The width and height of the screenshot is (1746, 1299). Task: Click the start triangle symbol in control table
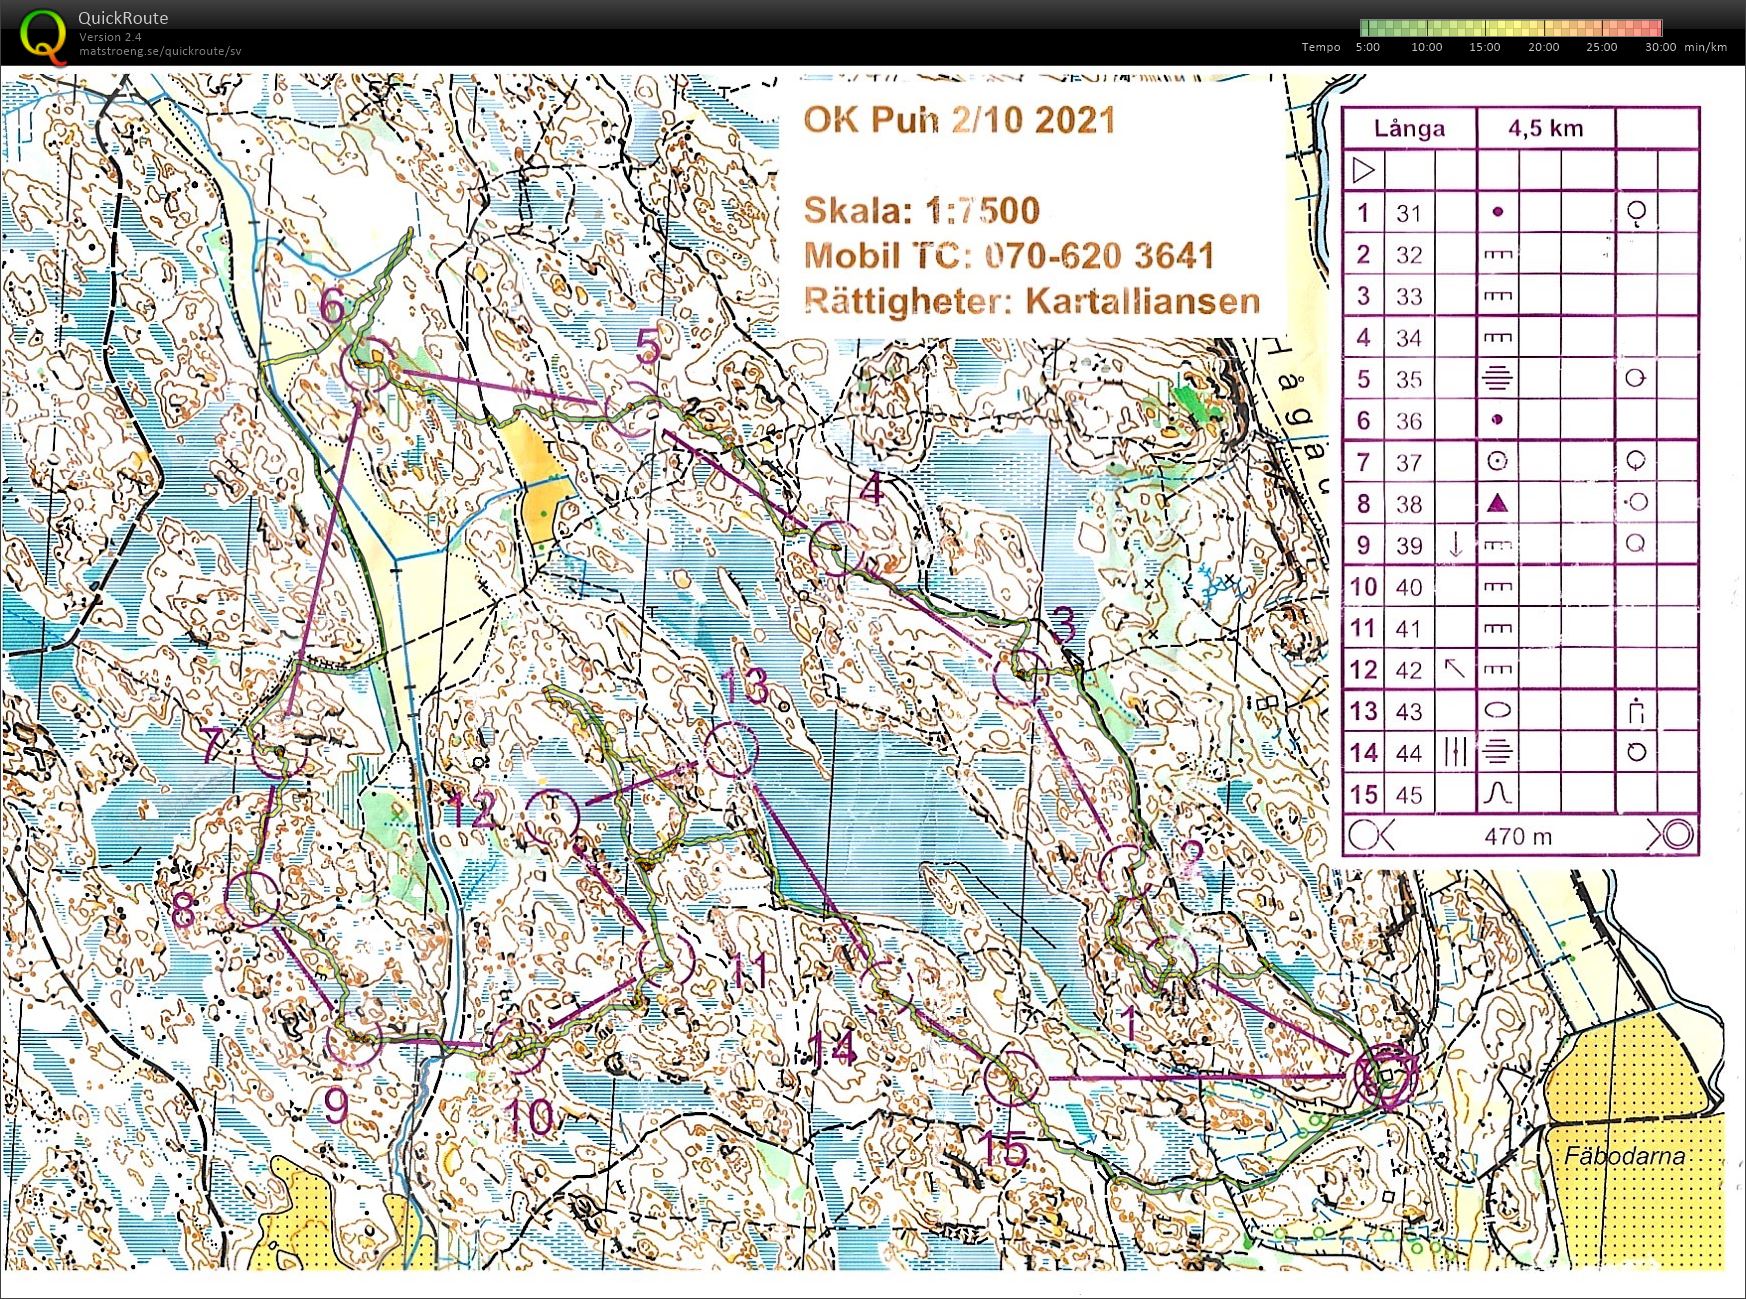click(x=1363, y=170)
